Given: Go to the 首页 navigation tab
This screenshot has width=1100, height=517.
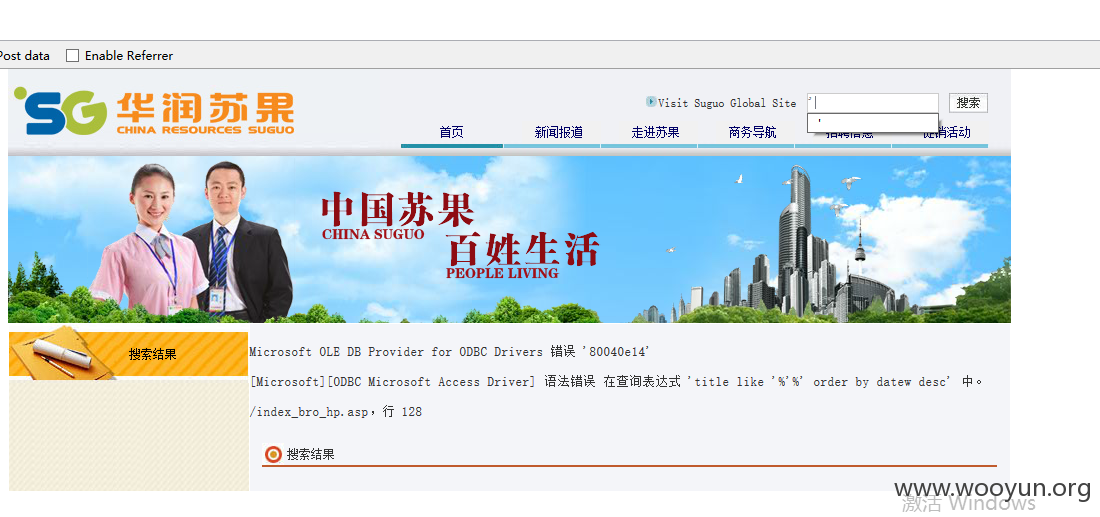Looking at the screenshot, I should point(451,132).
